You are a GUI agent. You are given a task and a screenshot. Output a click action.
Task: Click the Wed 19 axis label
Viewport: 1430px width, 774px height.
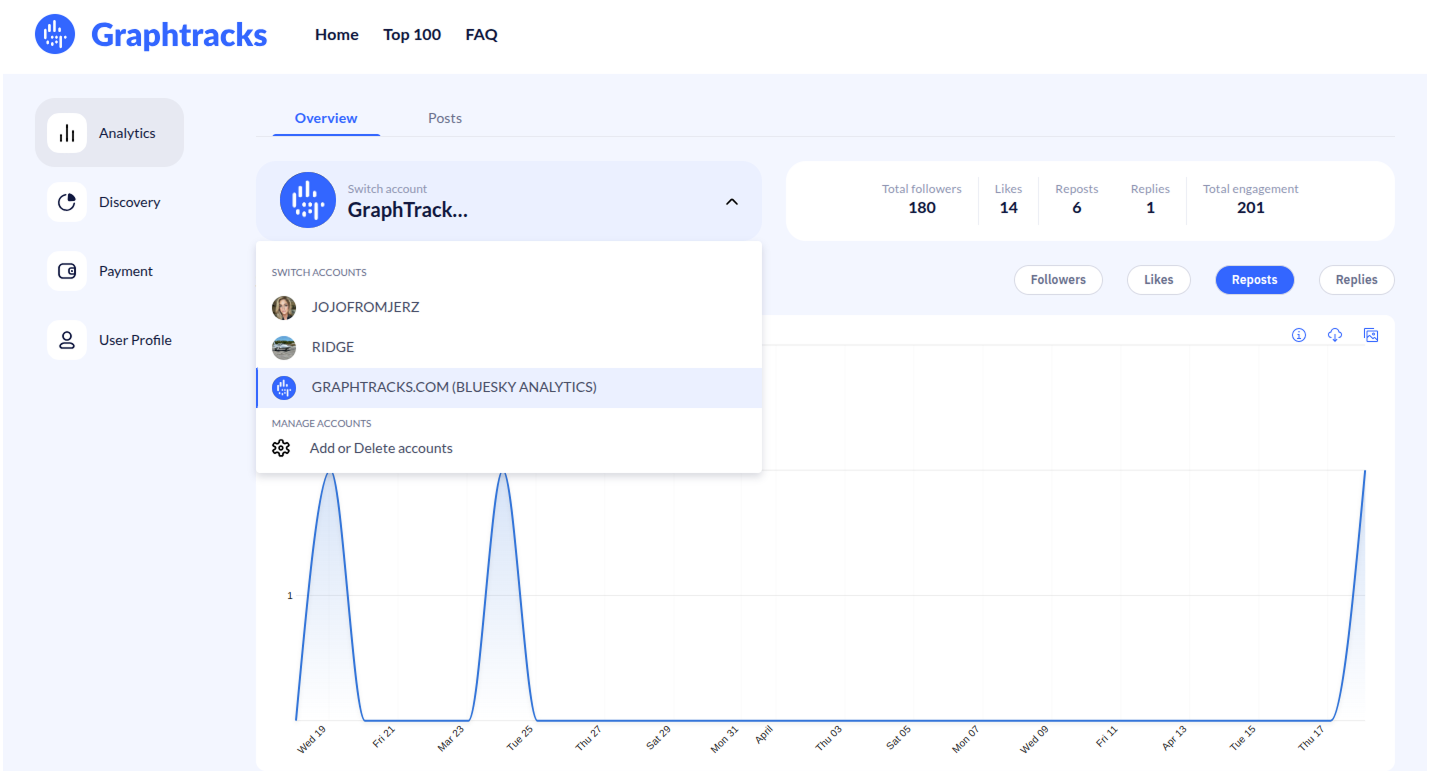coord(312,741)
